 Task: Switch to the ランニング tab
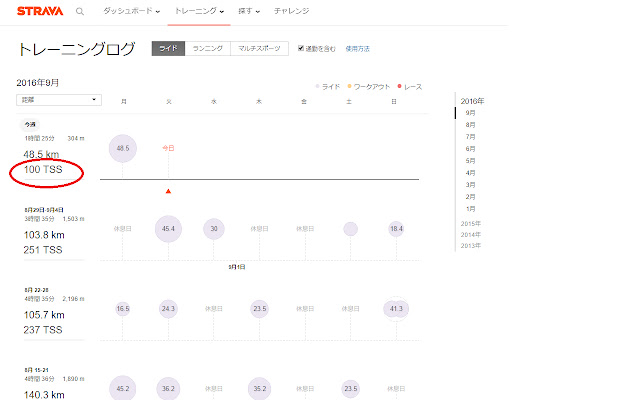pos(208,49)
